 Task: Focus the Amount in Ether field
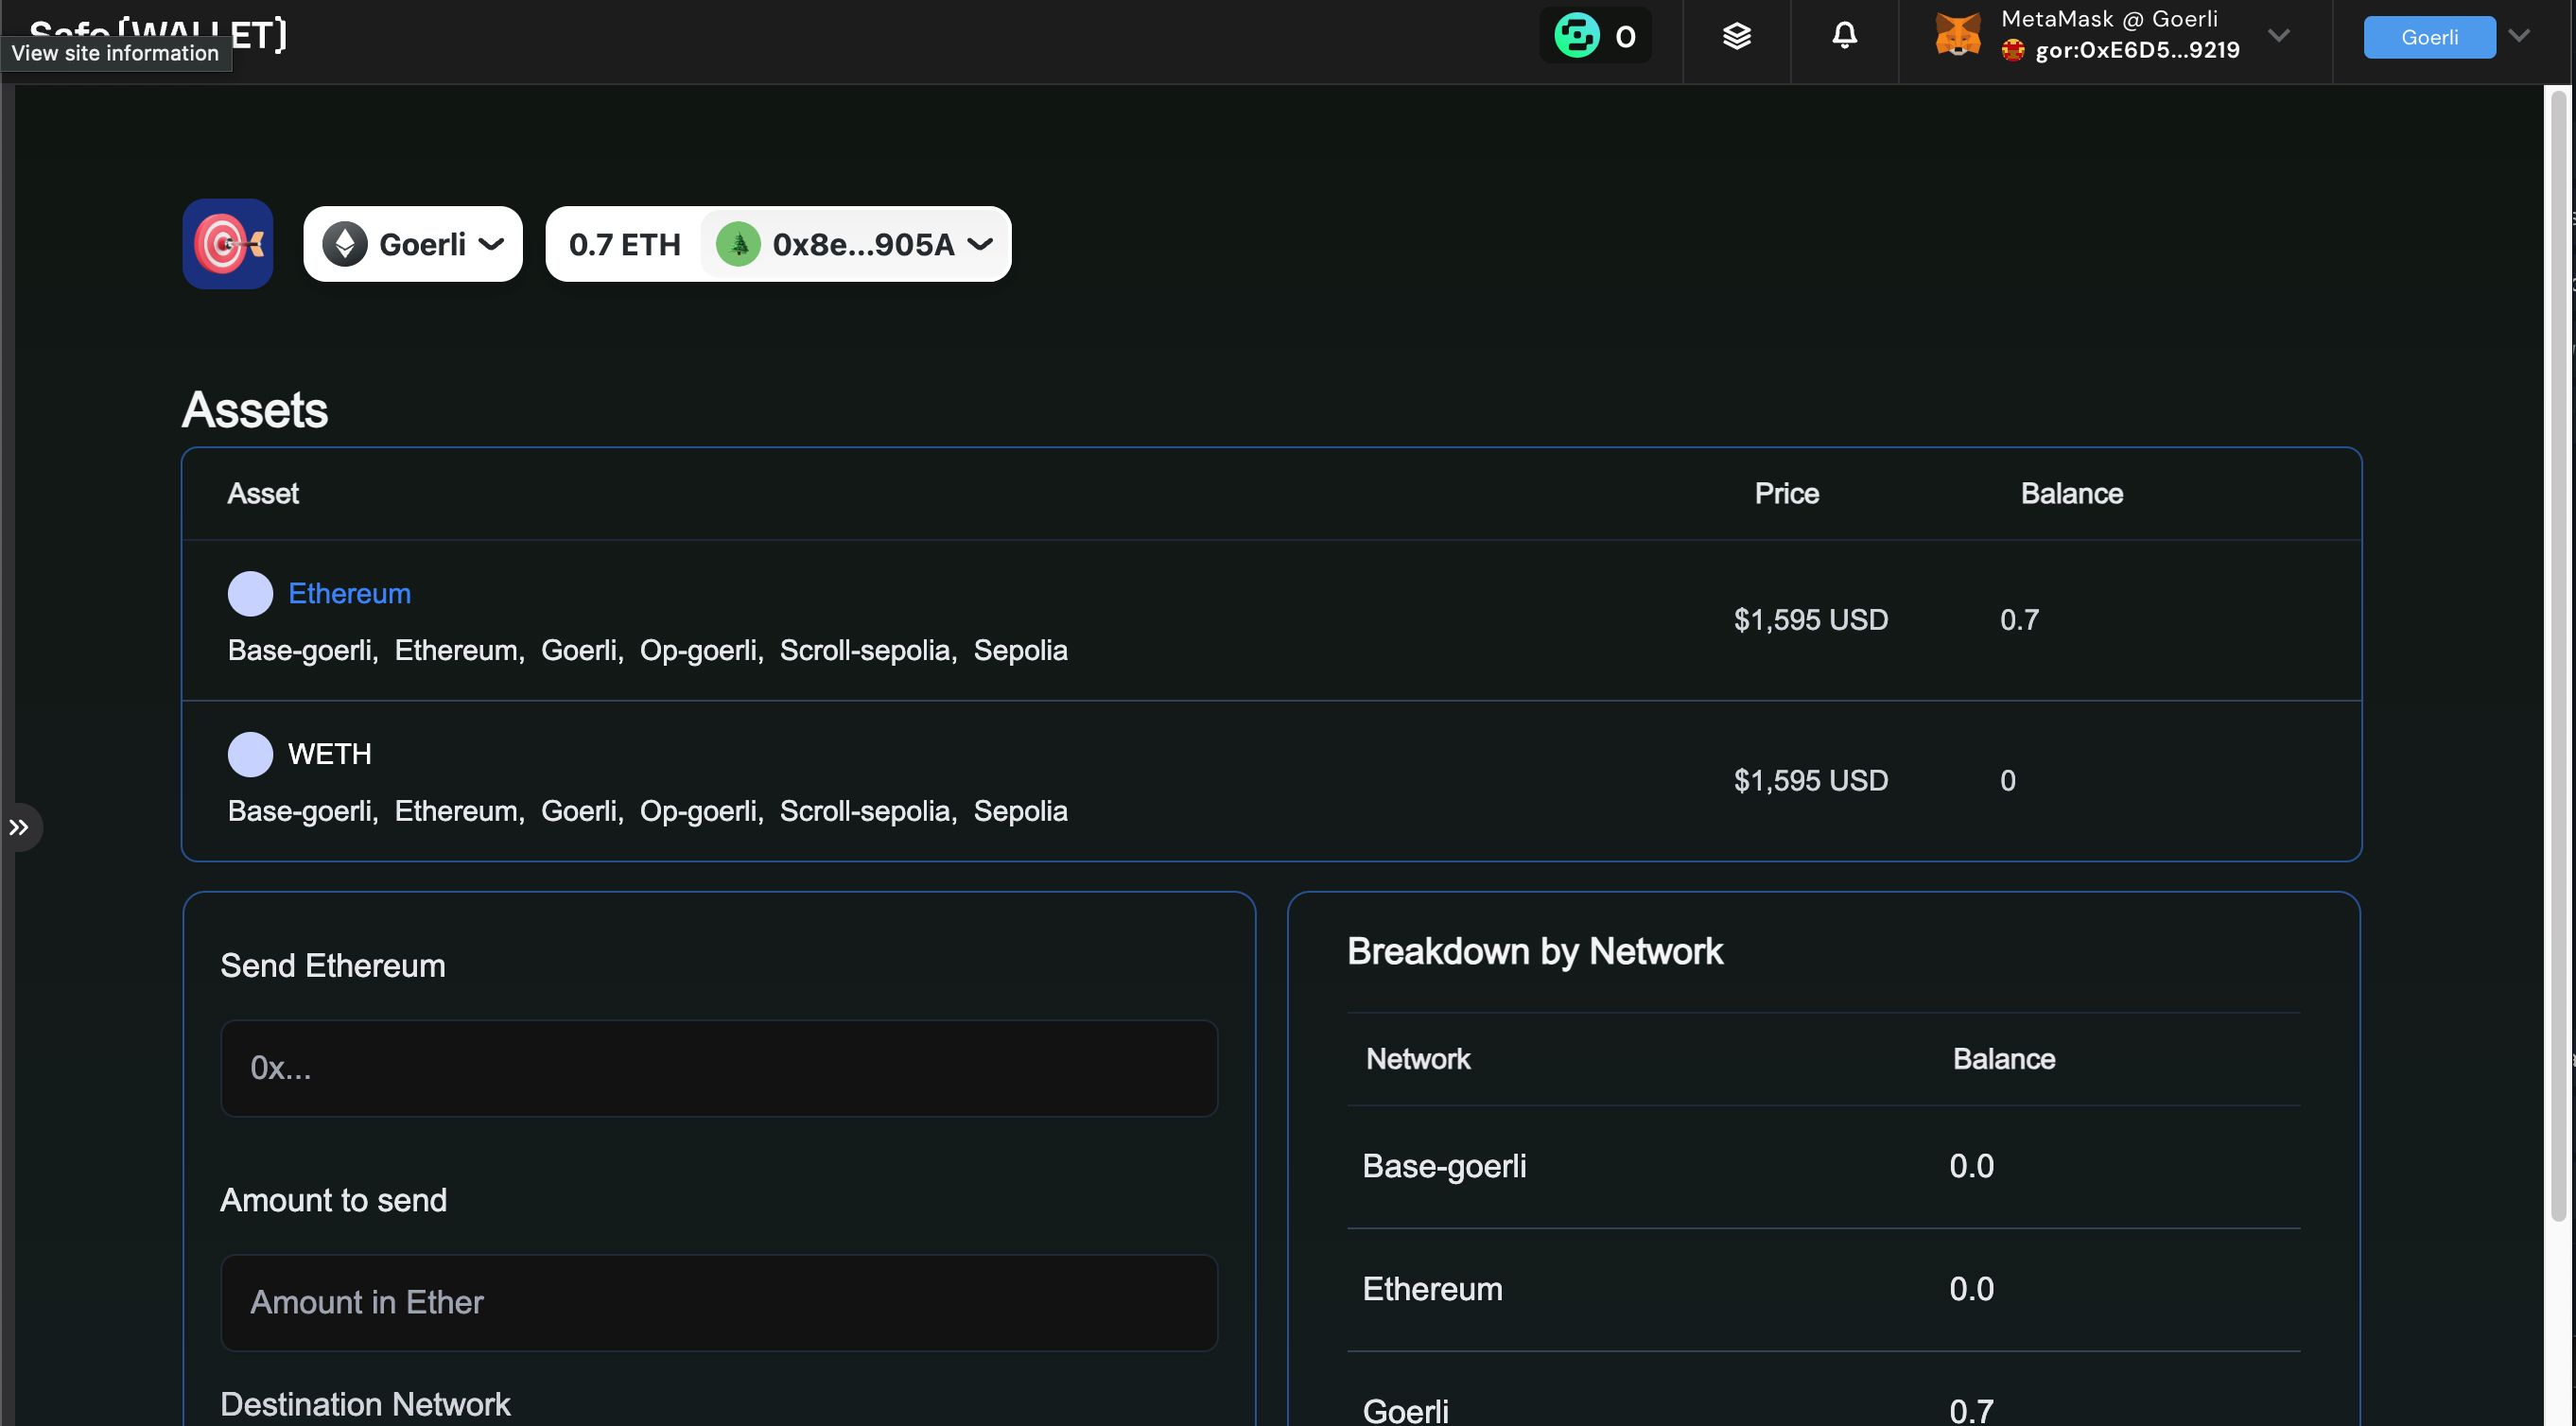[719, 1302]
